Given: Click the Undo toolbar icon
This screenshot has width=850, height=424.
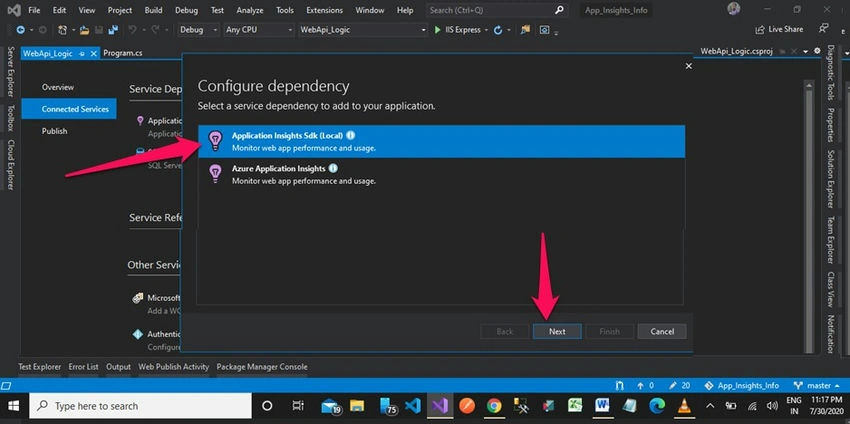Looking at the screenshot, I should pos(132,30).
